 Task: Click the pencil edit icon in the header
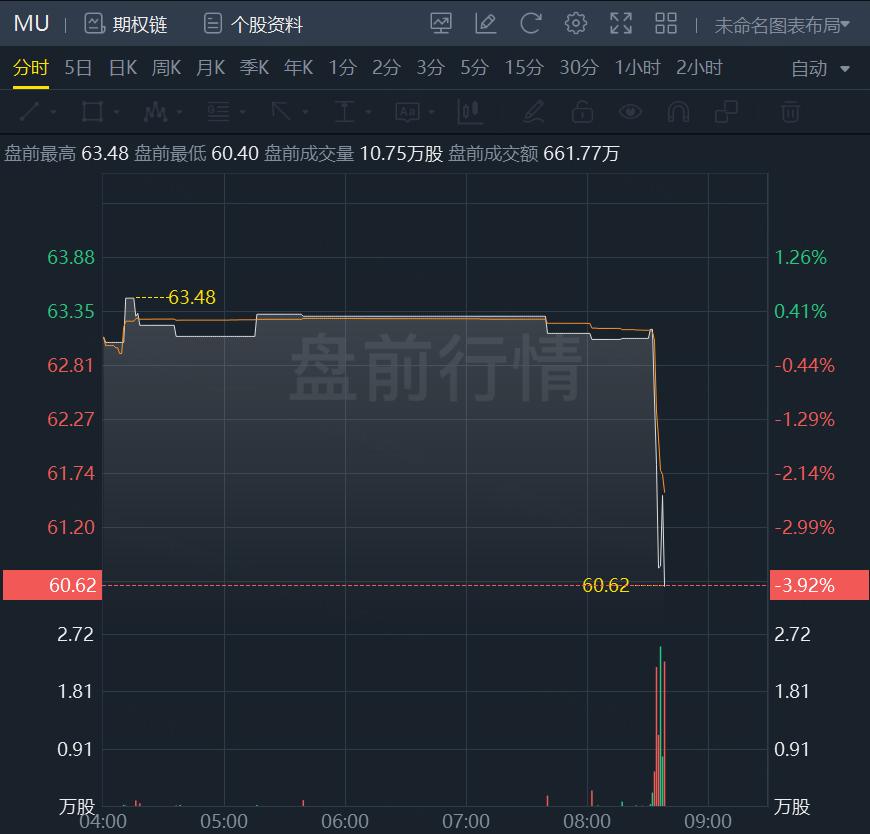coord(485,24)
